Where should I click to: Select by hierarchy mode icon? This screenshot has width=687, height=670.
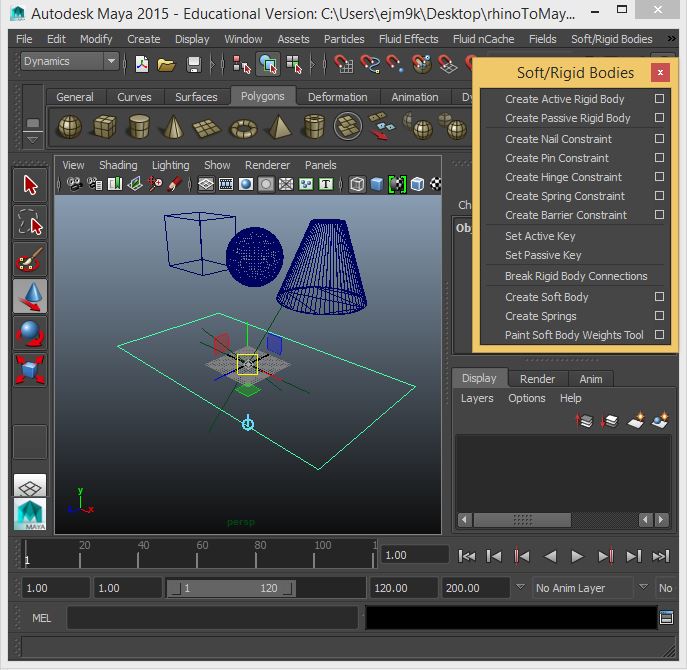(241, 64)
